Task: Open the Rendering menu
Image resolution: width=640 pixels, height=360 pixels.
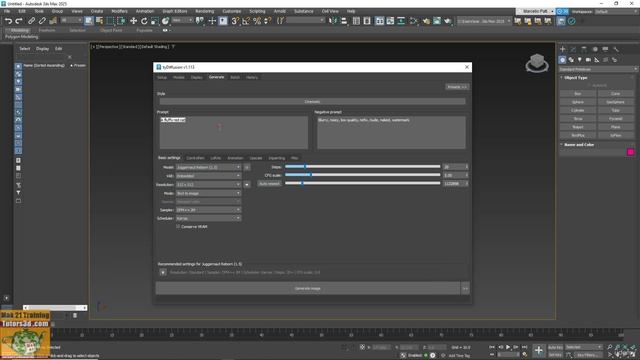Action: [x=204, y=11]
